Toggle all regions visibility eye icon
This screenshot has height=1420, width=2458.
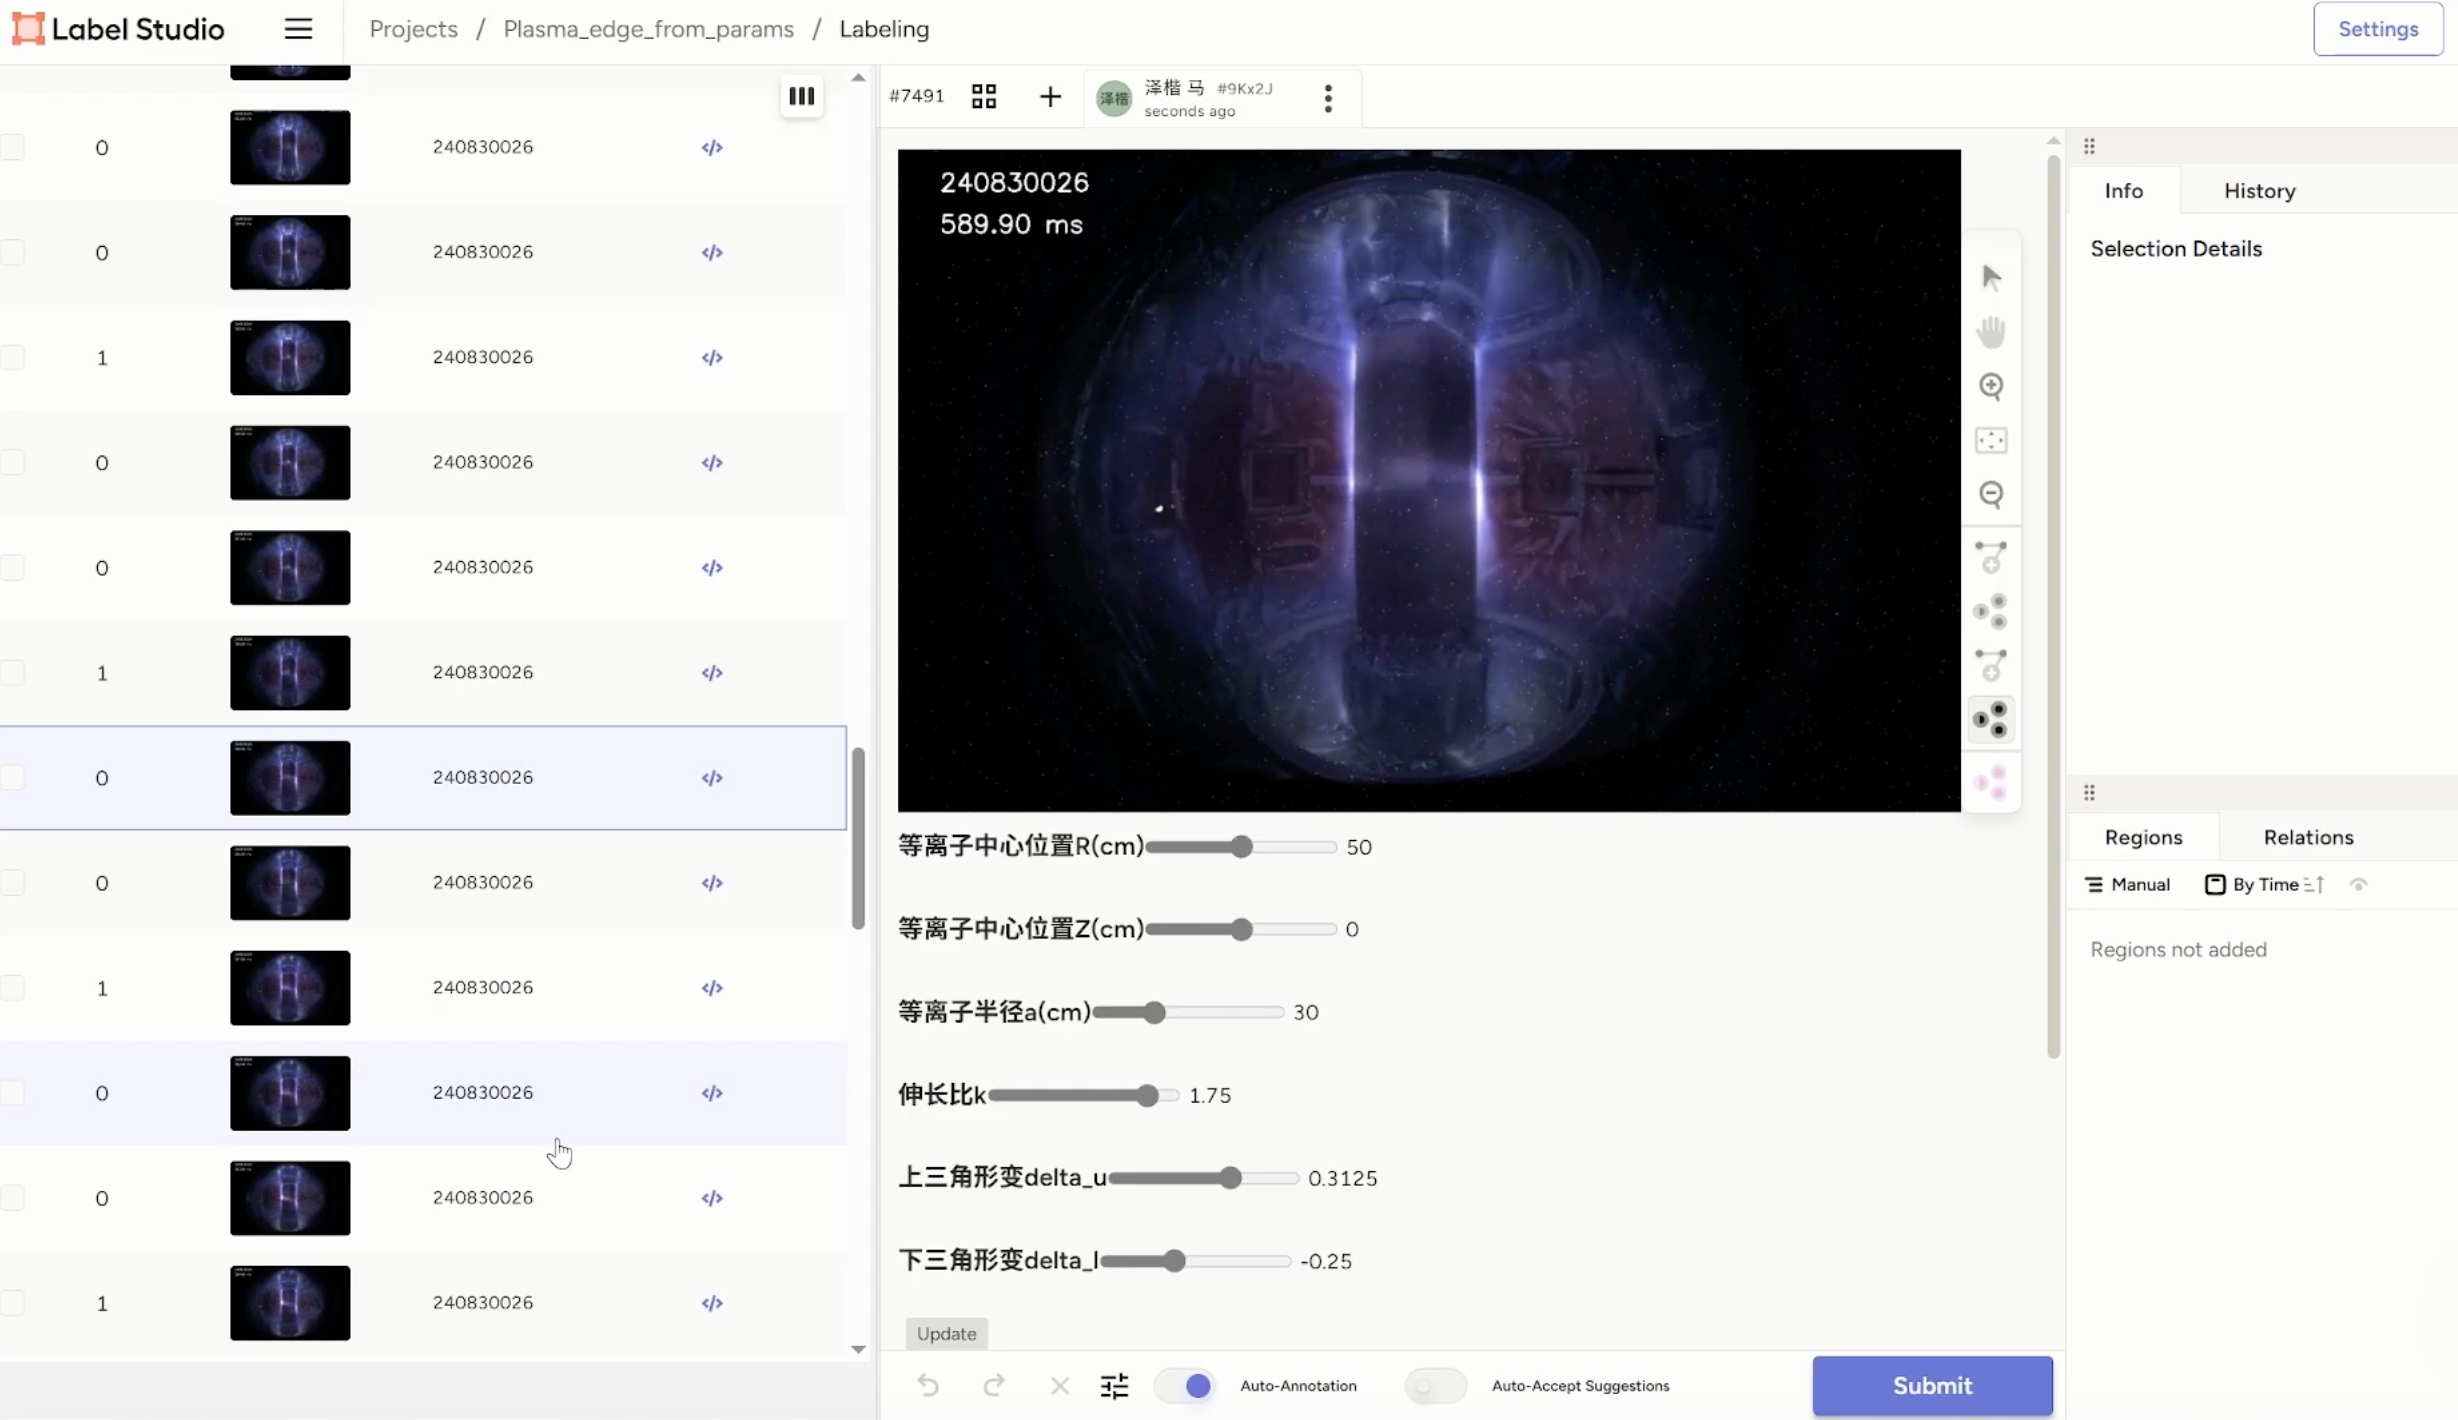click(x=2358, y=884)
